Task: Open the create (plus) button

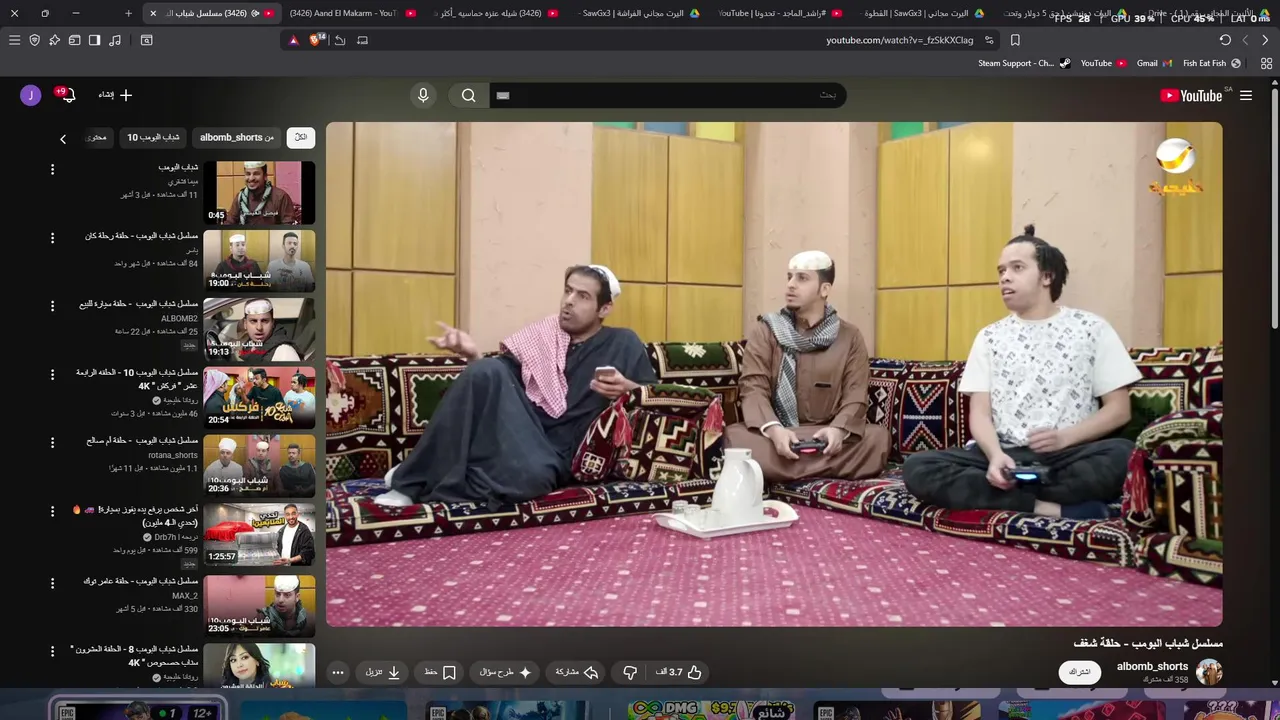Action: (x=115, y=95)
